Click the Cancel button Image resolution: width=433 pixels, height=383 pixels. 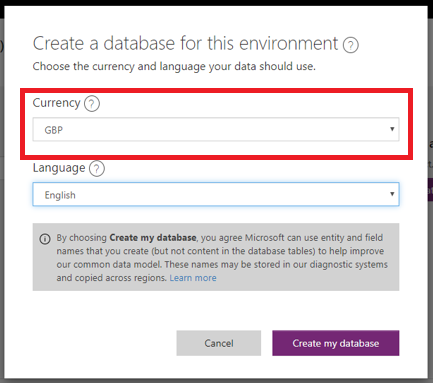[219, 343]
